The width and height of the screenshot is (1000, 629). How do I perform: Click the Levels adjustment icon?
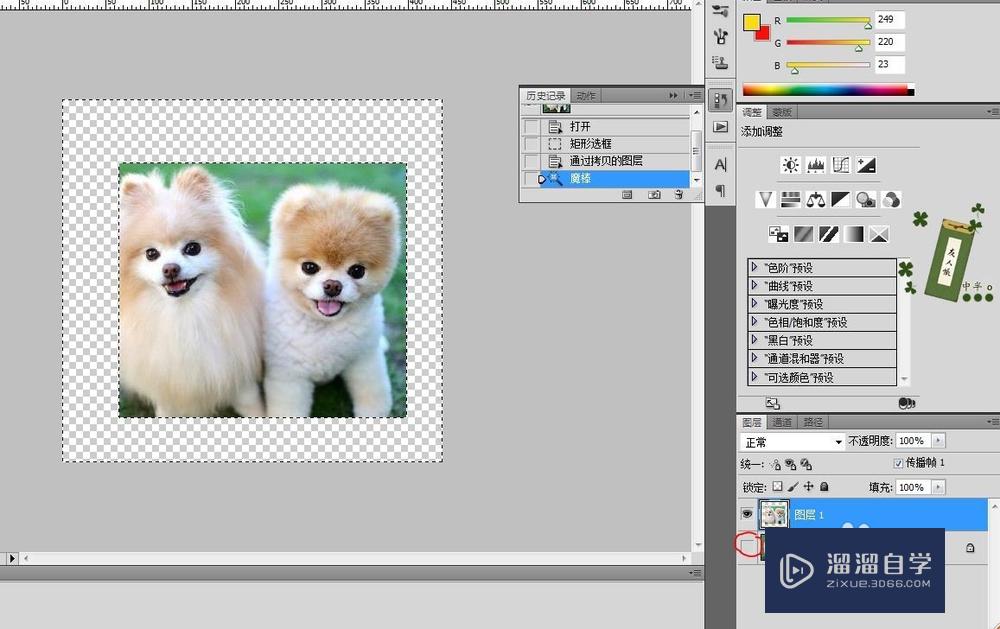[x=816, y=165]
